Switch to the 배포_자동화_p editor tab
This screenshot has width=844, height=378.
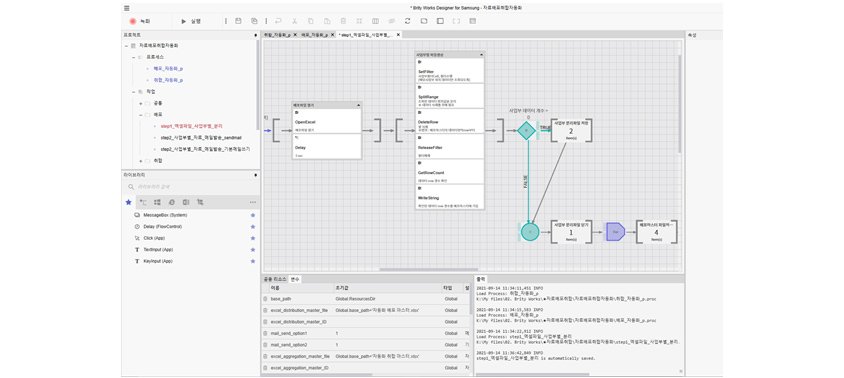[x=314, y=34]
